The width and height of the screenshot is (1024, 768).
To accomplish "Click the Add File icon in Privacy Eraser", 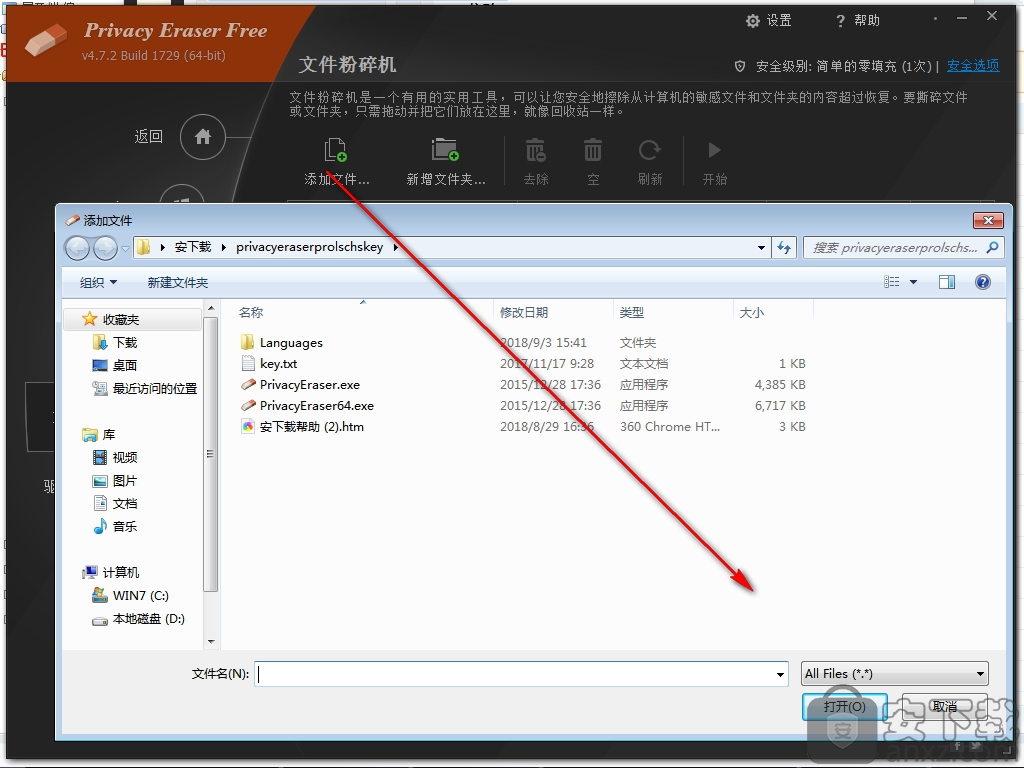I will click(x=336, y=150).
